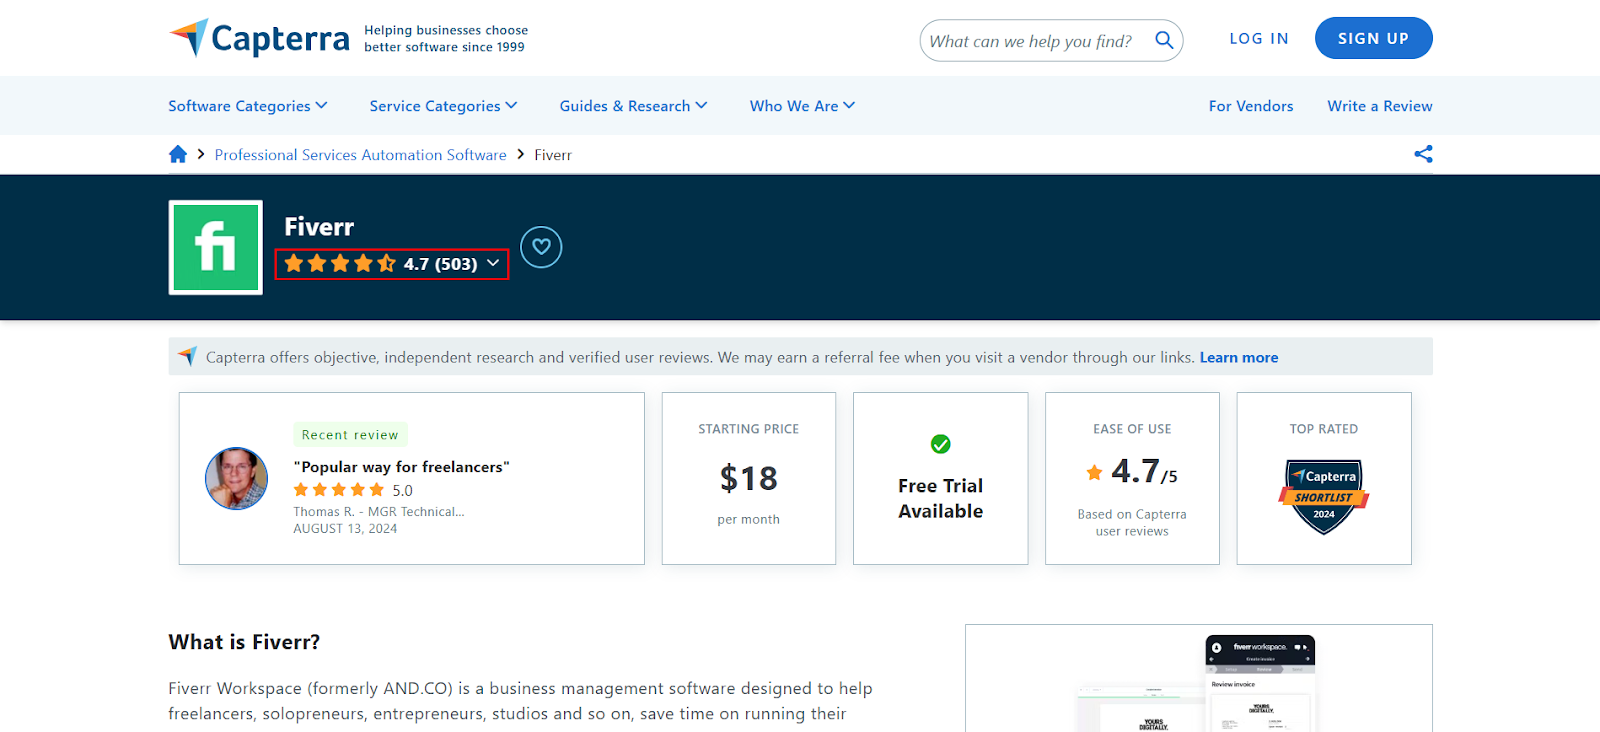The height and width of the screenshot is (732, 1600).
Task: Click the share icon
Action: pos(1423,154)
